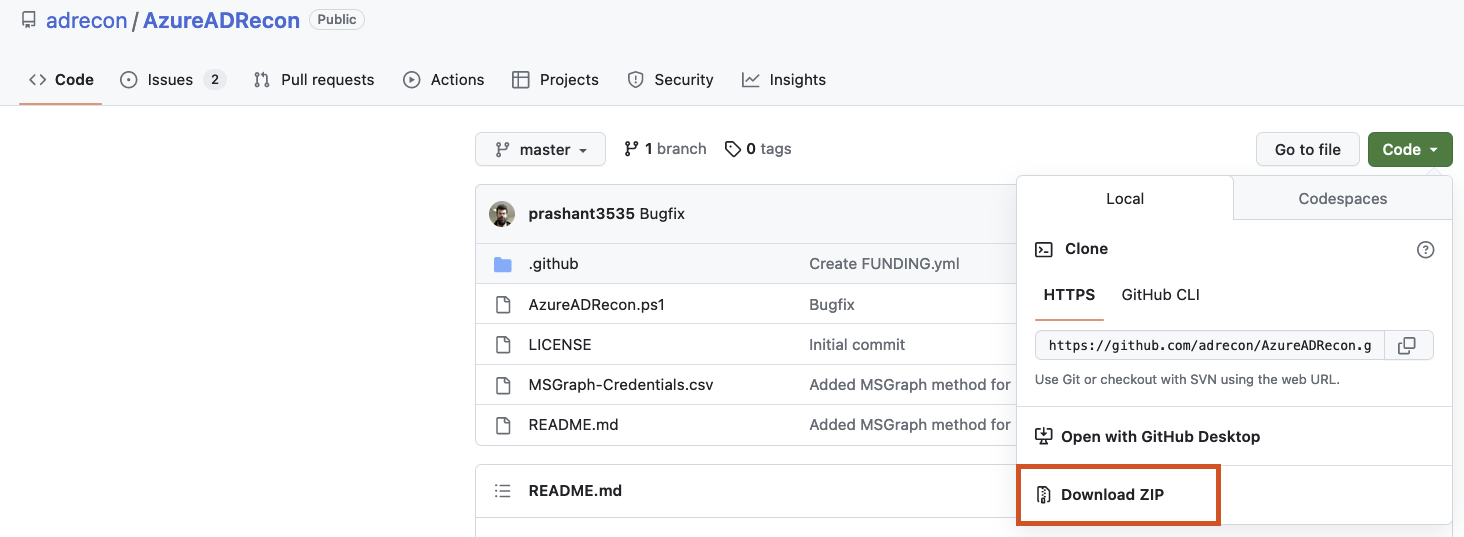Open the master branch dropdown
This screenshot has width=1464, height=537.
click(540, 150)
